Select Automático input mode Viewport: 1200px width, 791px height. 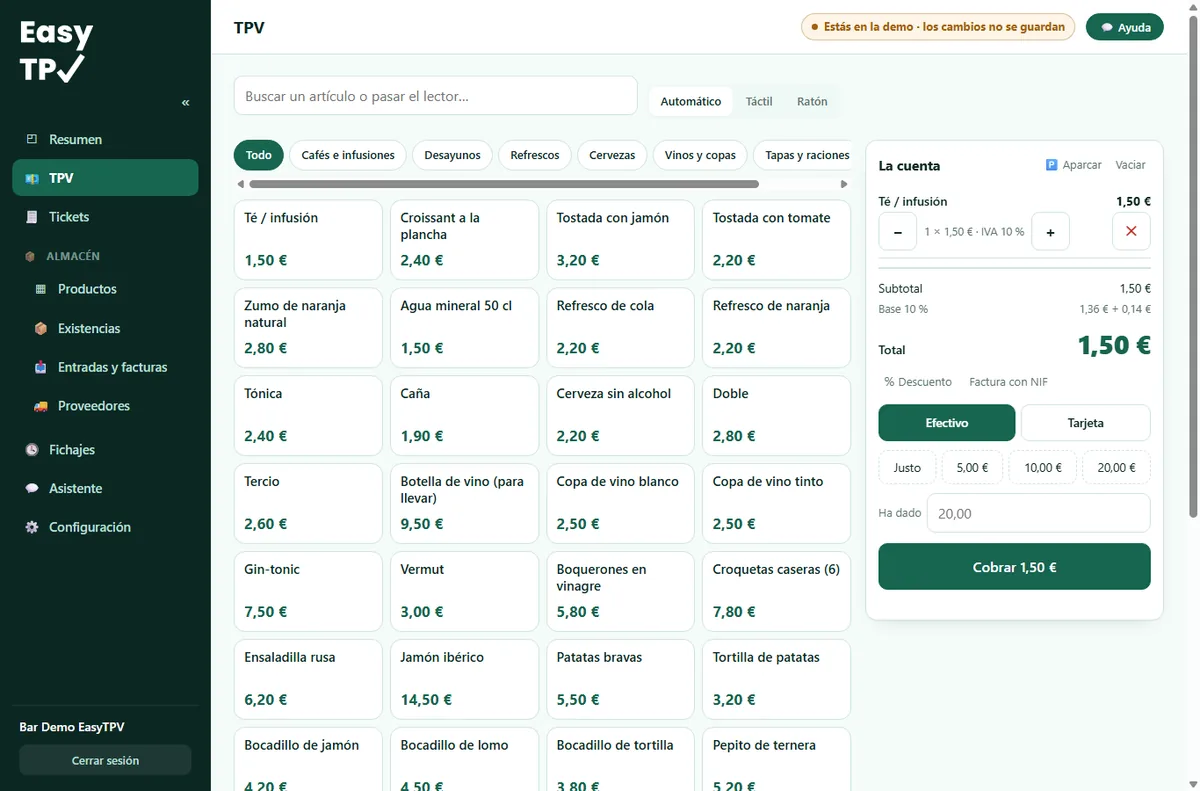pyautogui.click(x=691, y=101)
